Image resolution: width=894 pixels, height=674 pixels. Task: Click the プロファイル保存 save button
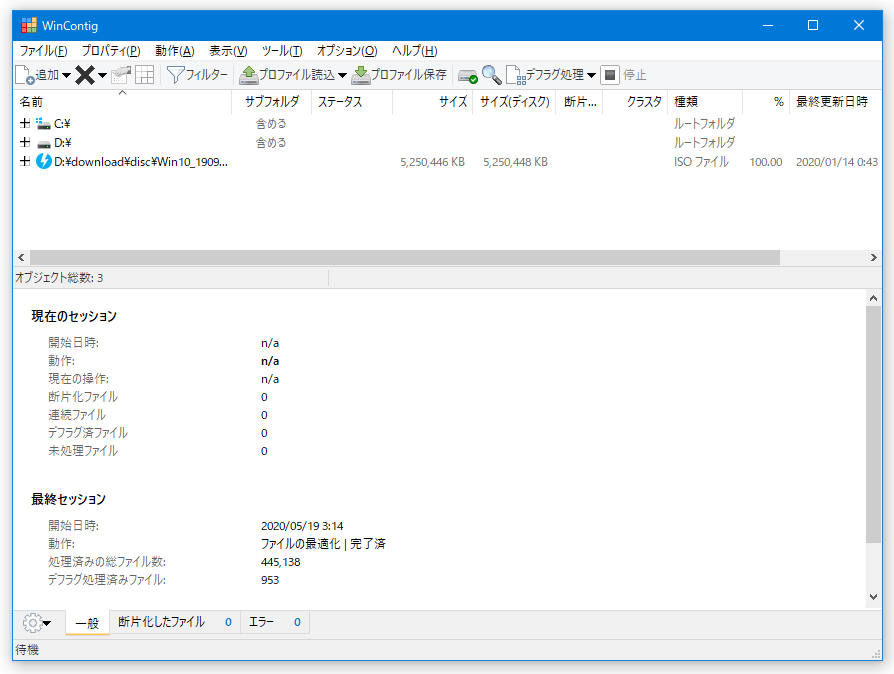coord(399,75)
